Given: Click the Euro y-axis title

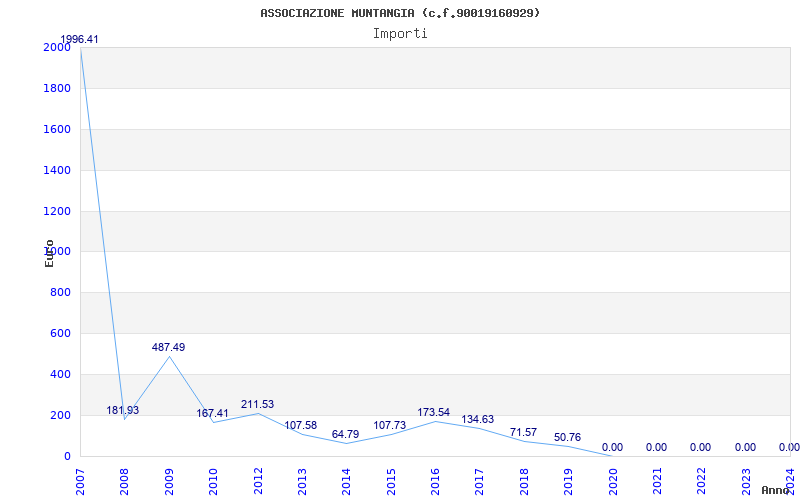Looking at the screenshot, I should tap(49, 253).
